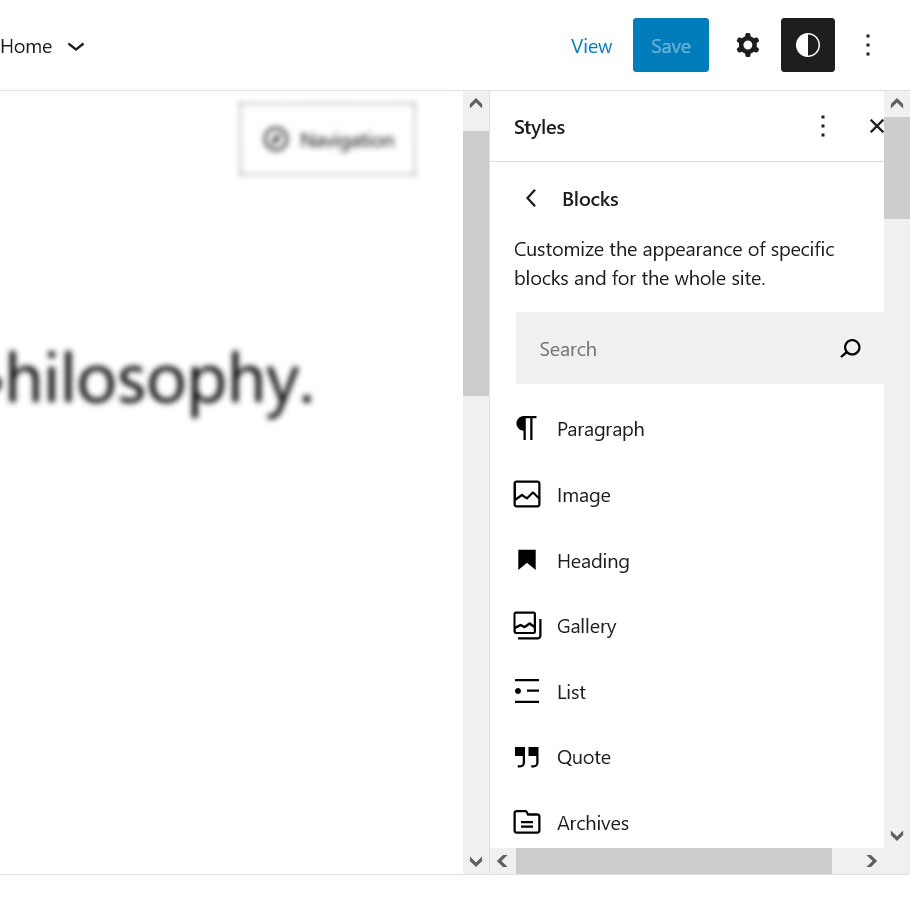Viewport: 910px width, 910px height.
Task: Click the Heading bookmark icon
Action: (526, 560)
